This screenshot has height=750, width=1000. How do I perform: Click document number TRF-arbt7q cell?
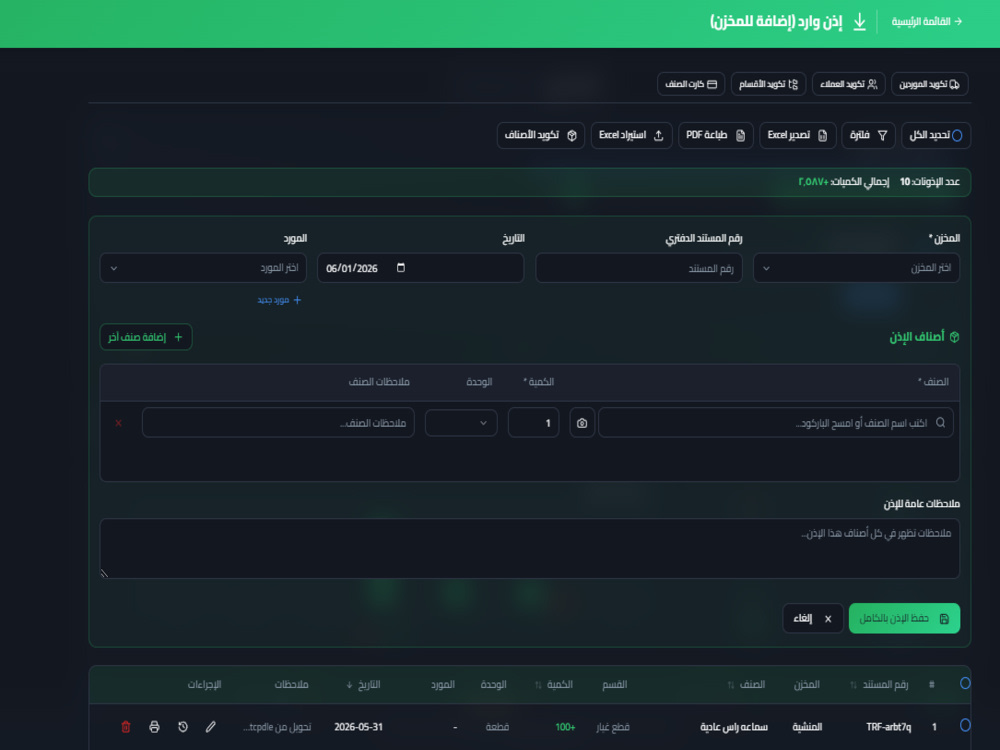coord(888,726)
